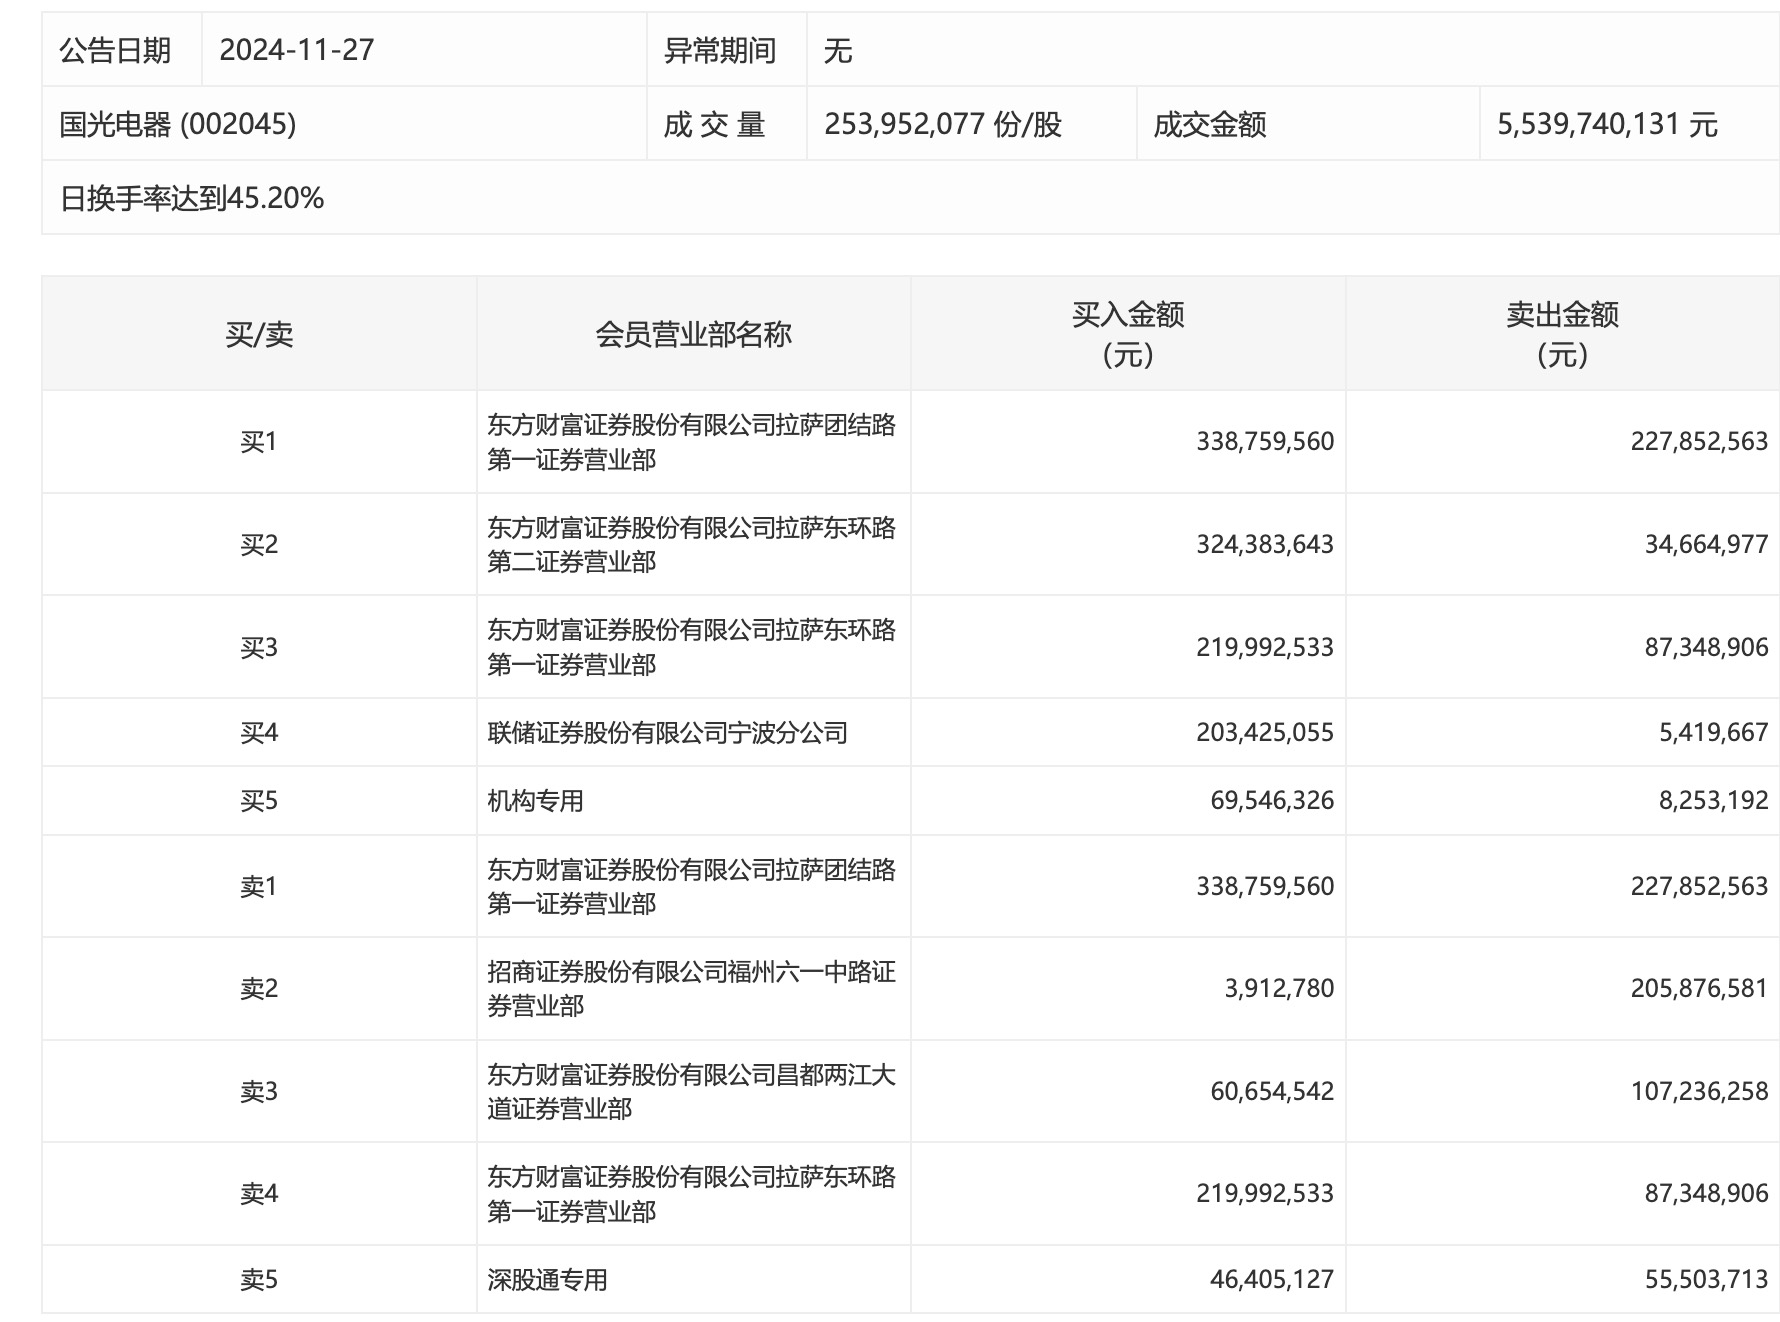Viewport: 1780px width, 1322px height.
Task: Click 拉萨东环路第二证券营业部 branch name
Action: (x=692, y=544)
